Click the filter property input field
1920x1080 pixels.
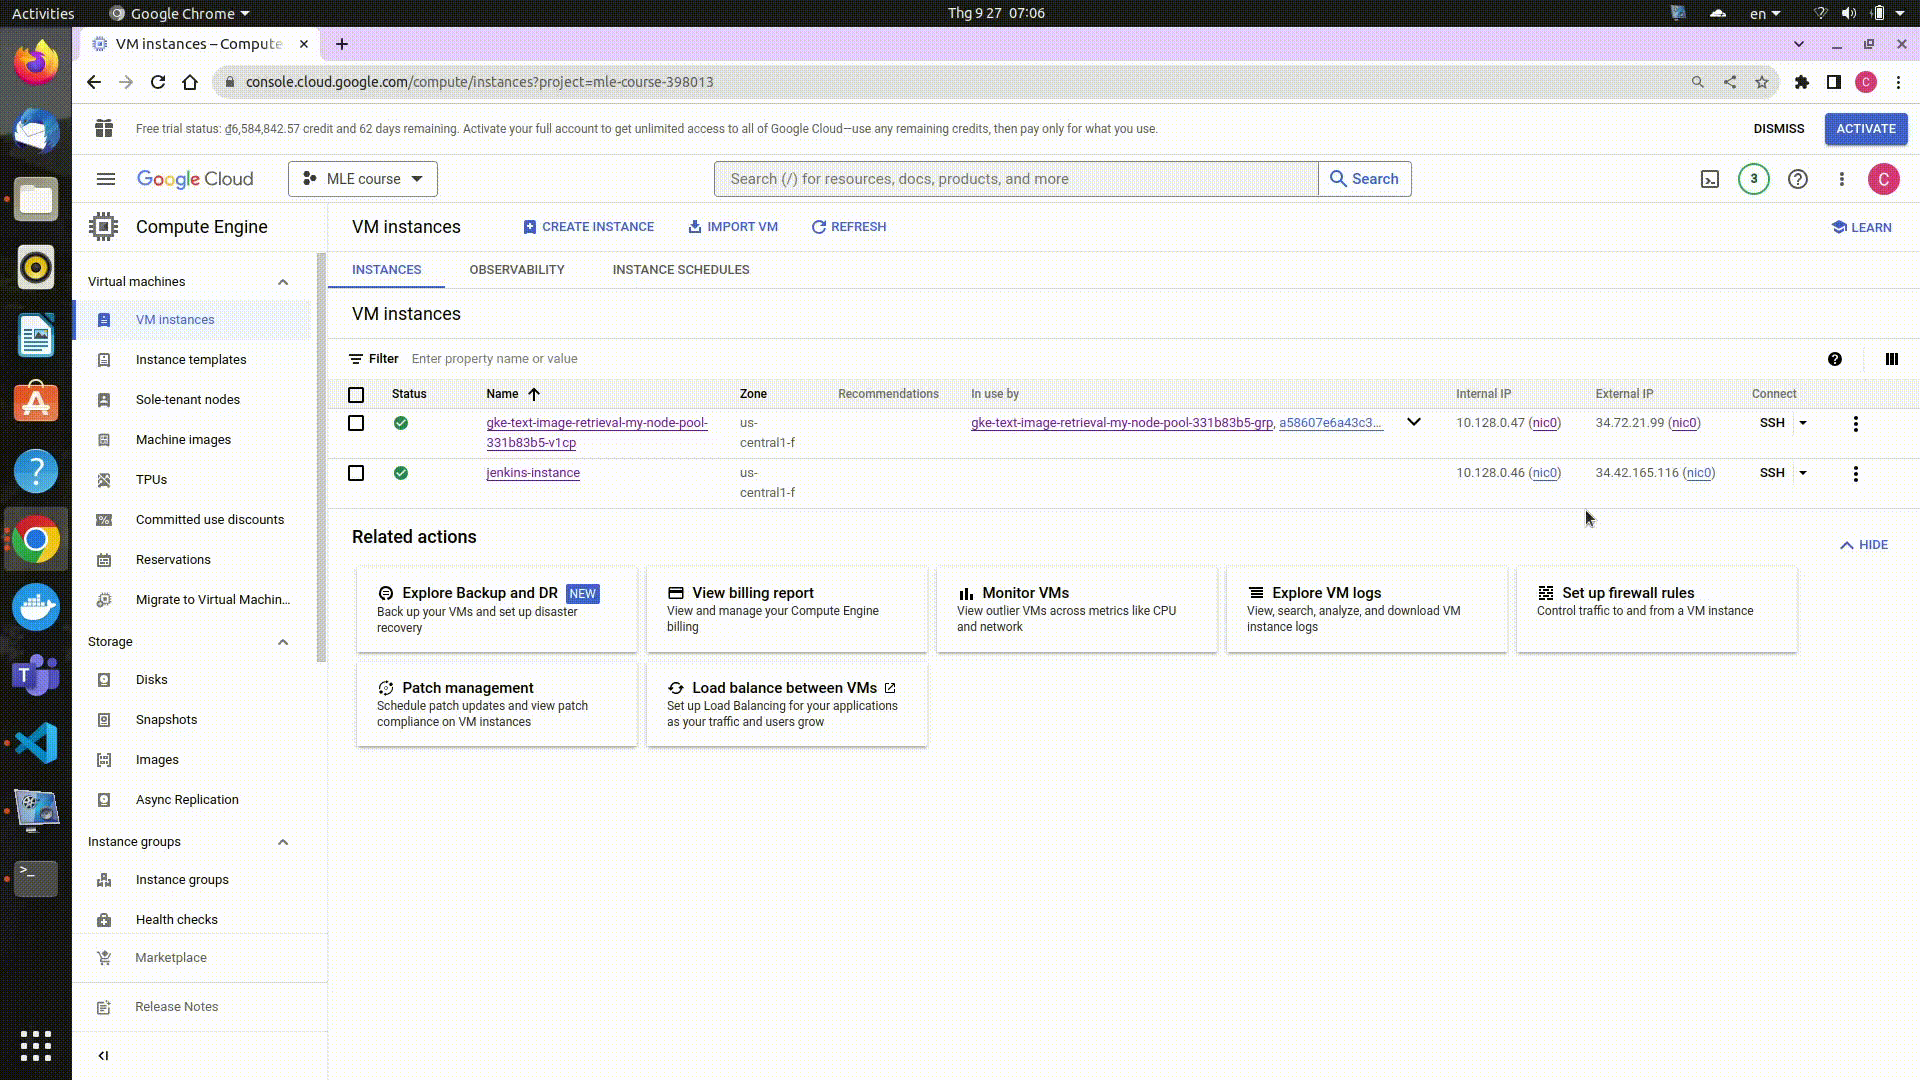click(494, 359)
